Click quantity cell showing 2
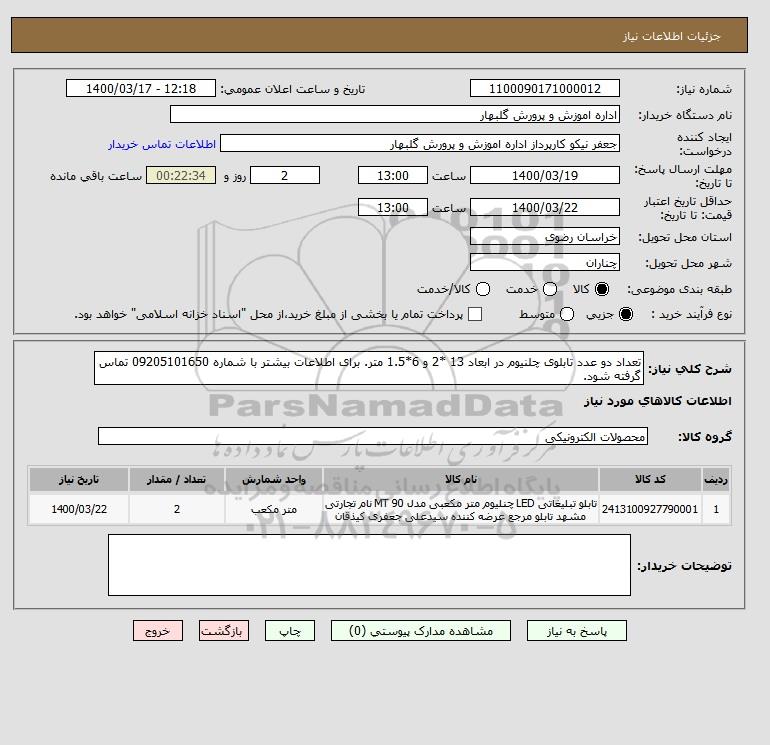770x745 pixels. click(x=177, y=509)
